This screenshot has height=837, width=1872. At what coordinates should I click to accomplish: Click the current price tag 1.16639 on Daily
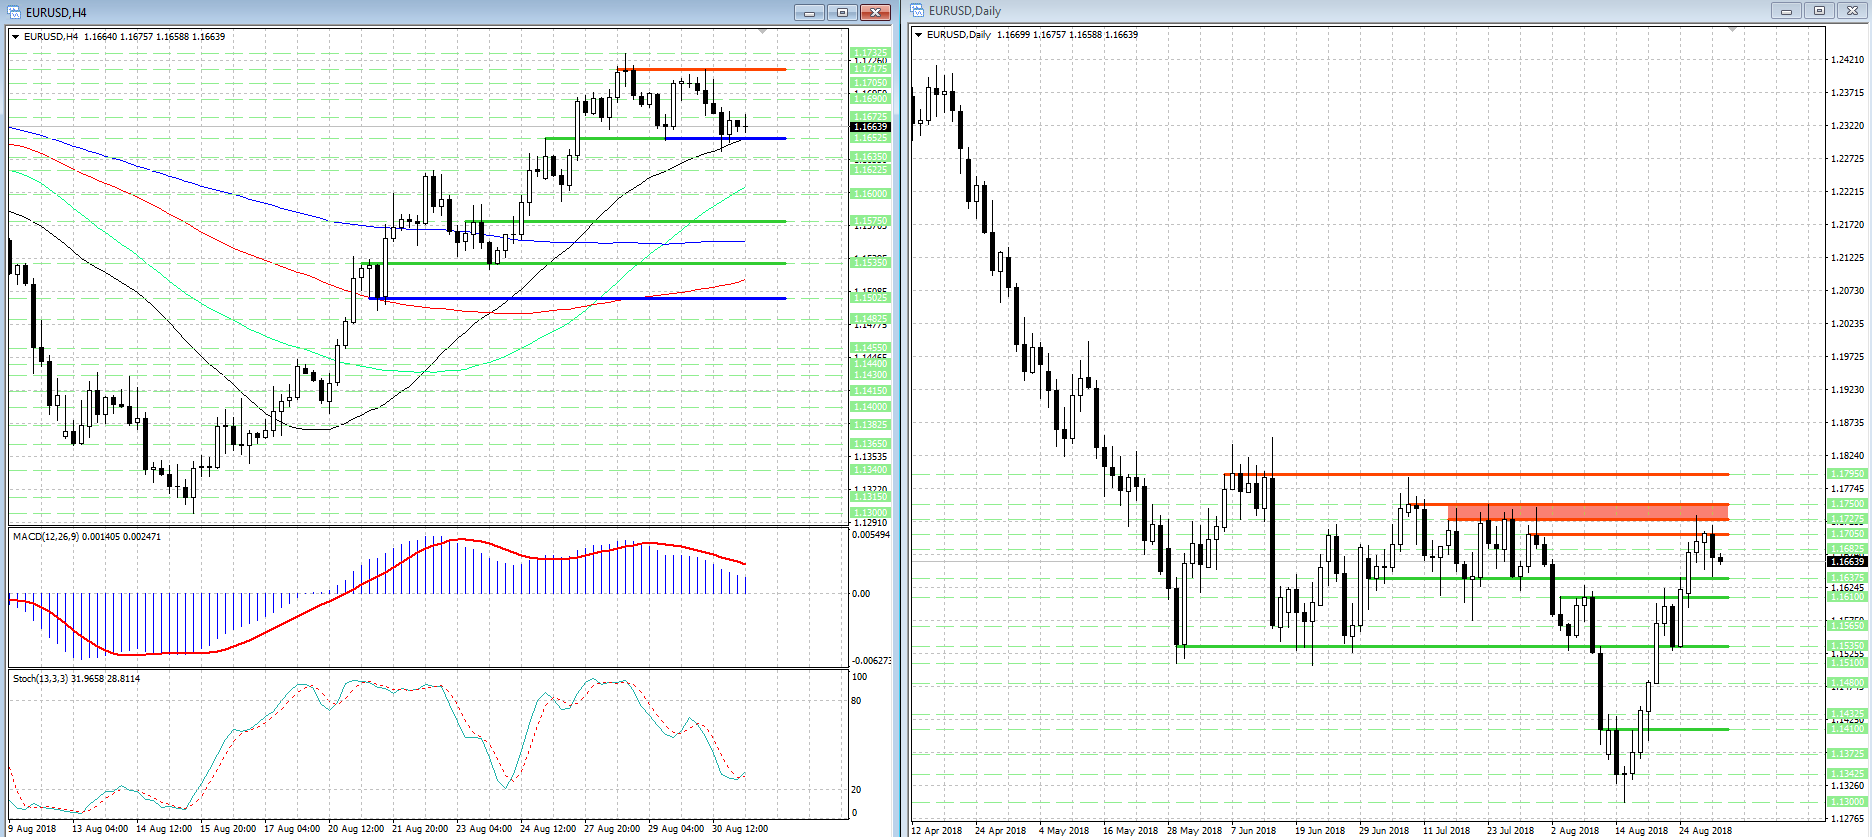pyautogui.click(x=1847, y=562)
